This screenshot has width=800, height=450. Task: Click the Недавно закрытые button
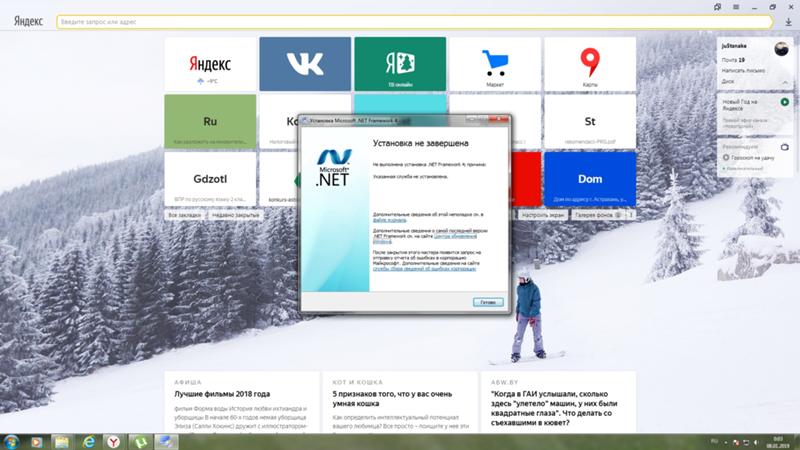(236, 215)
